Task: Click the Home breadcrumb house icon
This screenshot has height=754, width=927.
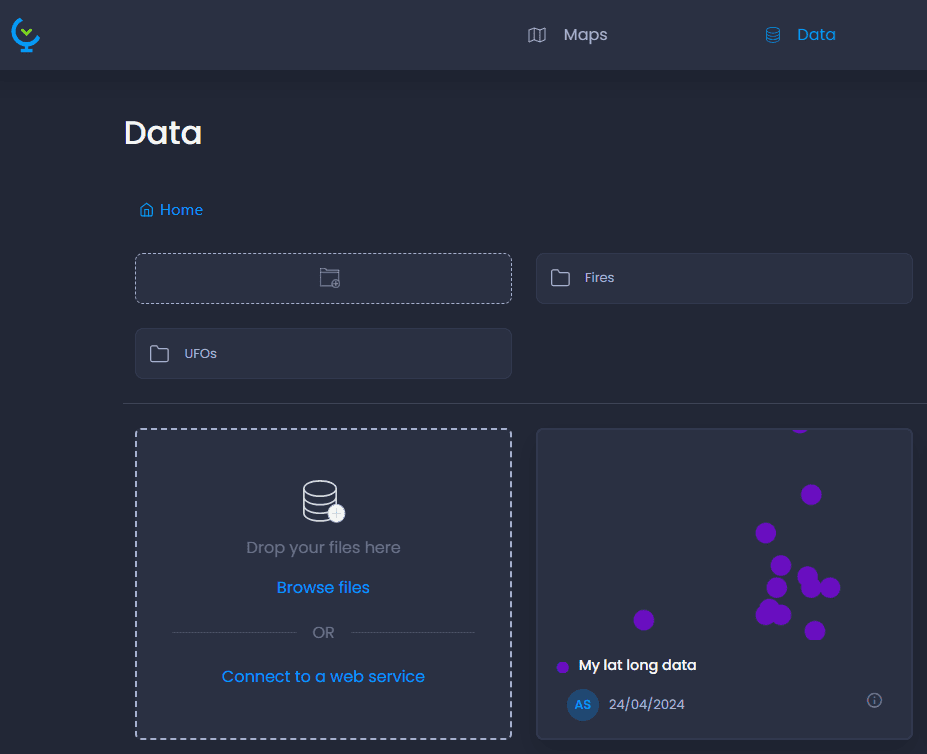Action: pyautogui.click(x=146, y=210)
